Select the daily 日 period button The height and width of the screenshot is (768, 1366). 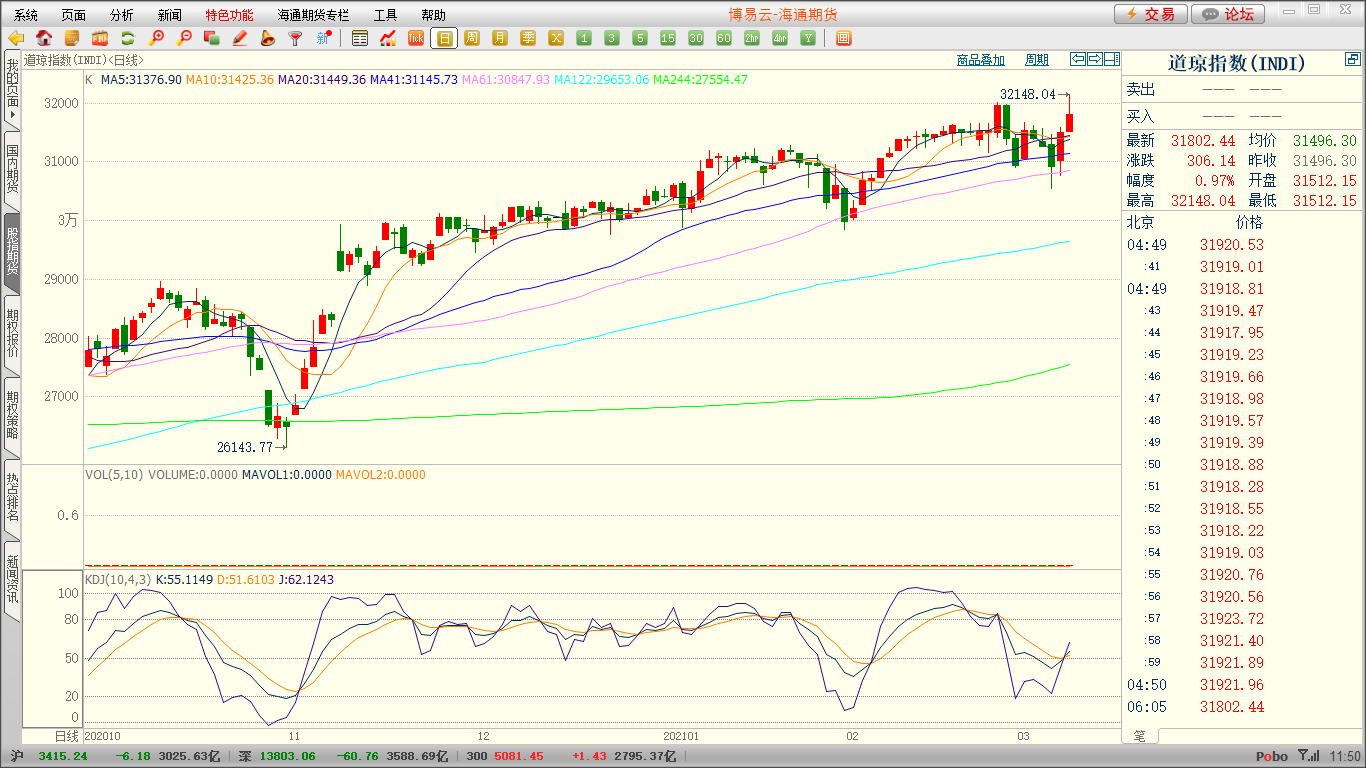(x=444, y=38)
